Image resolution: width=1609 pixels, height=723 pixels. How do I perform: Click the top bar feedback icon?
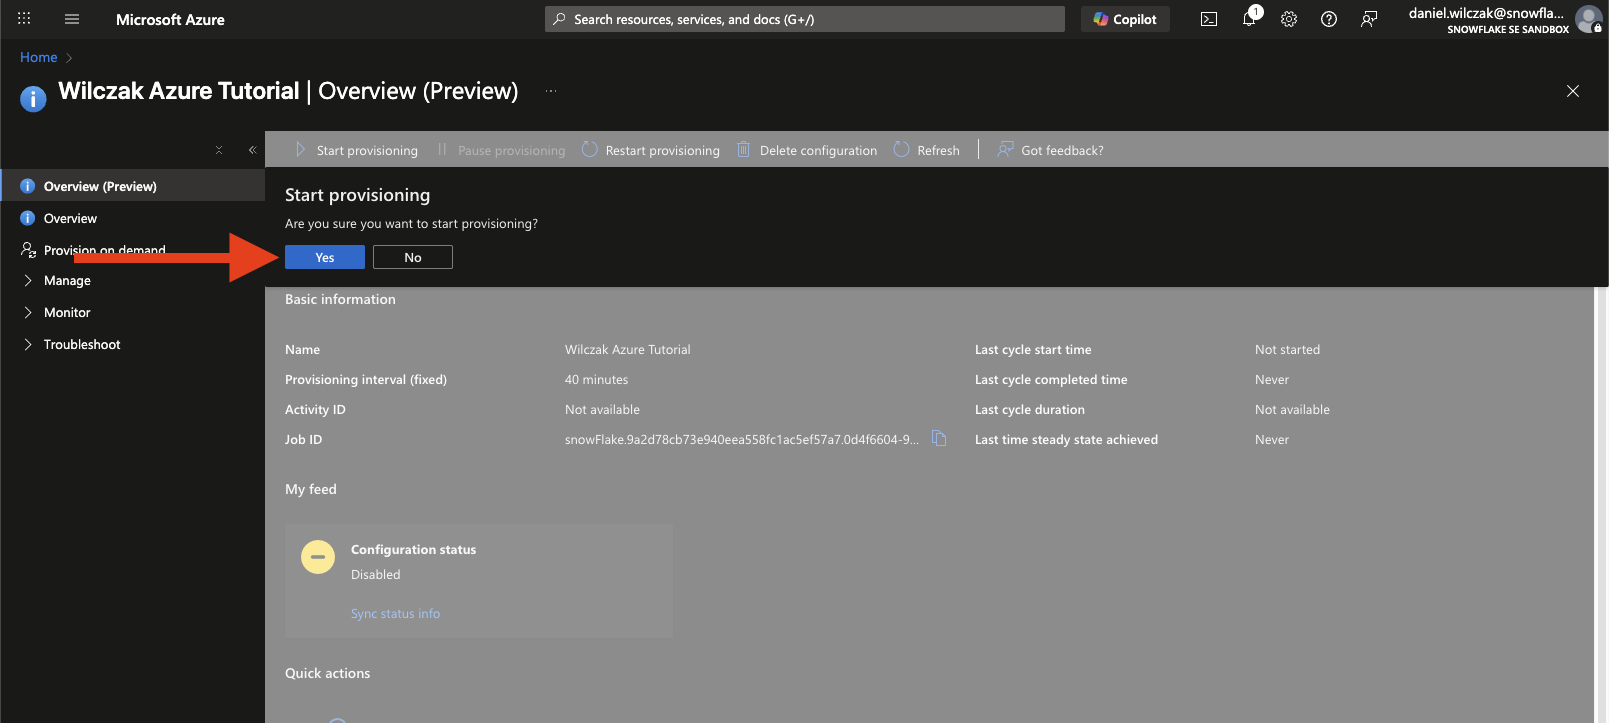pos(1369,19)
